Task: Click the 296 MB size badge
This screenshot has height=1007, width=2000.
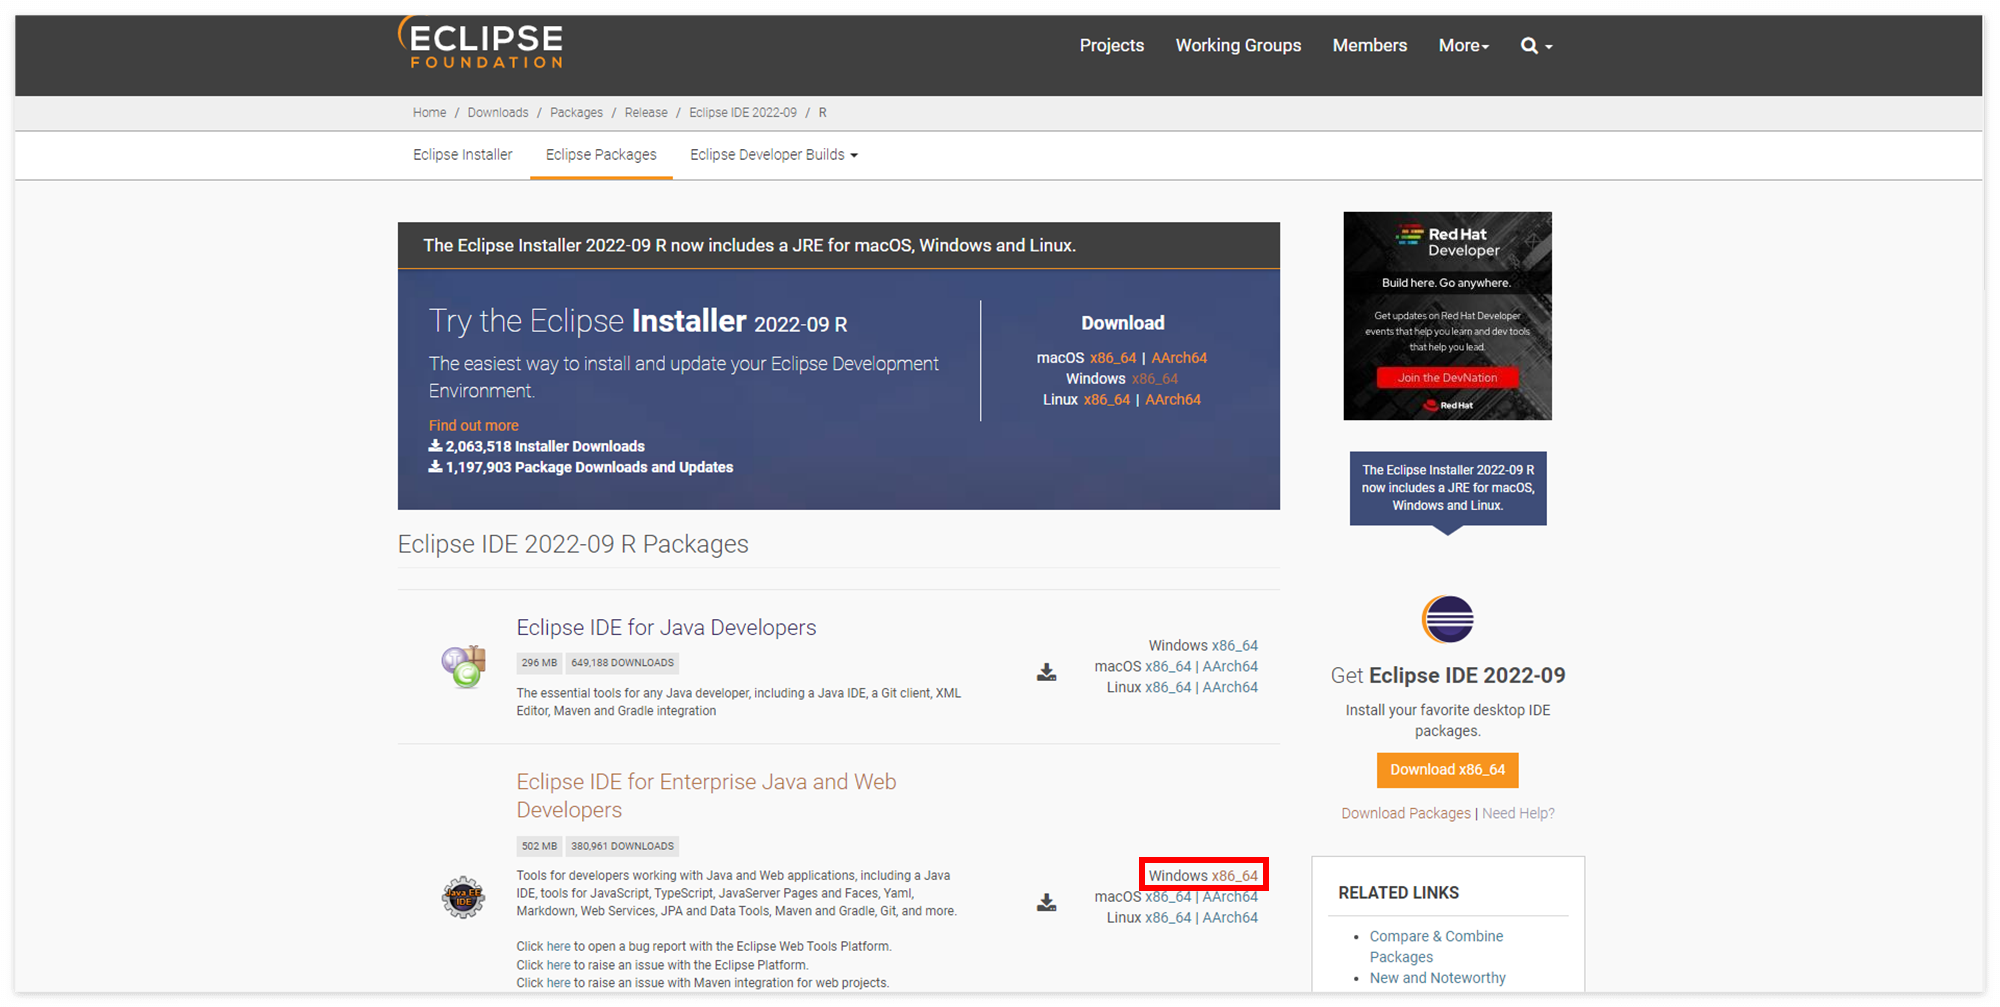Action: [x=539, y=663]
